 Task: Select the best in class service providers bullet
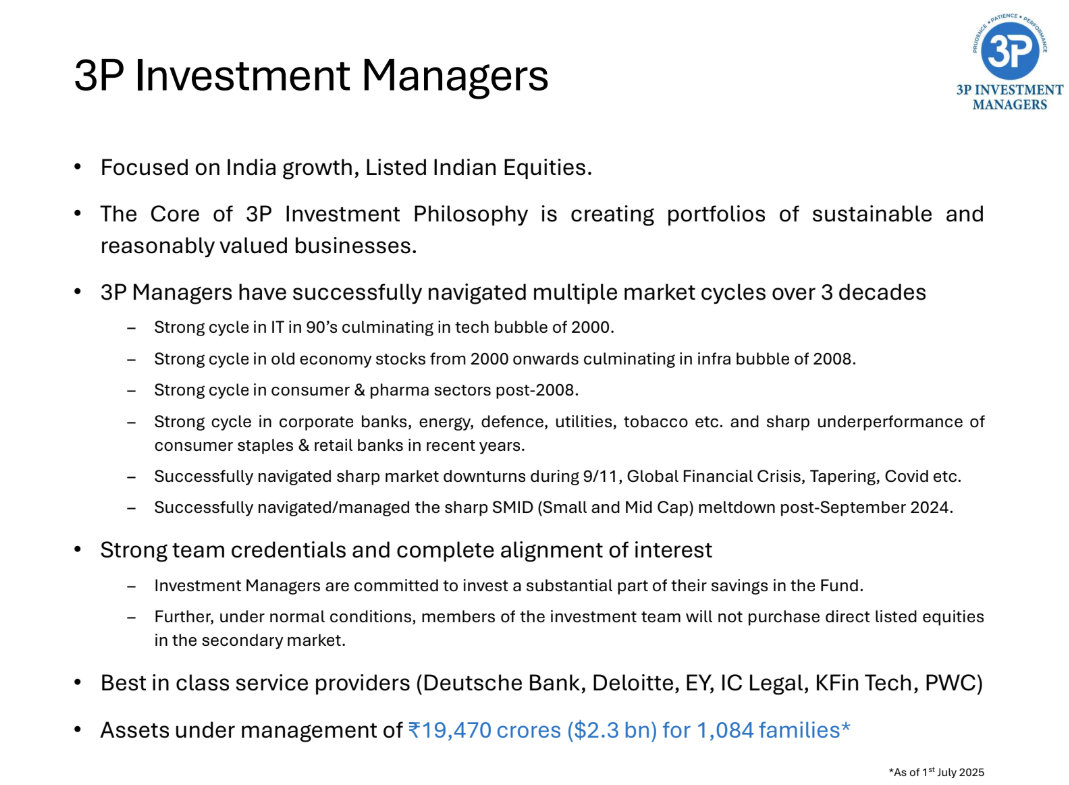click(541, 684)
